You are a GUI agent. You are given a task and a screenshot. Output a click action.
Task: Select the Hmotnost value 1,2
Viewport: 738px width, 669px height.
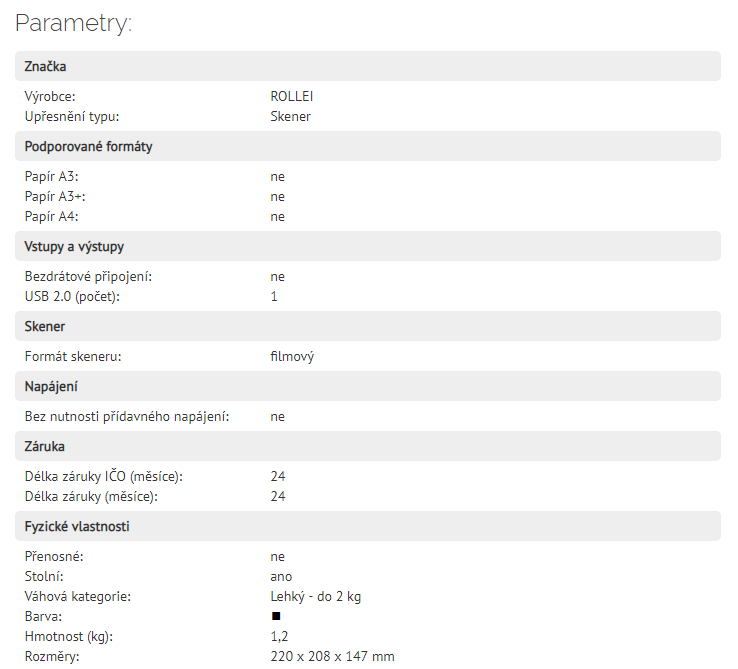pos(279,636)
